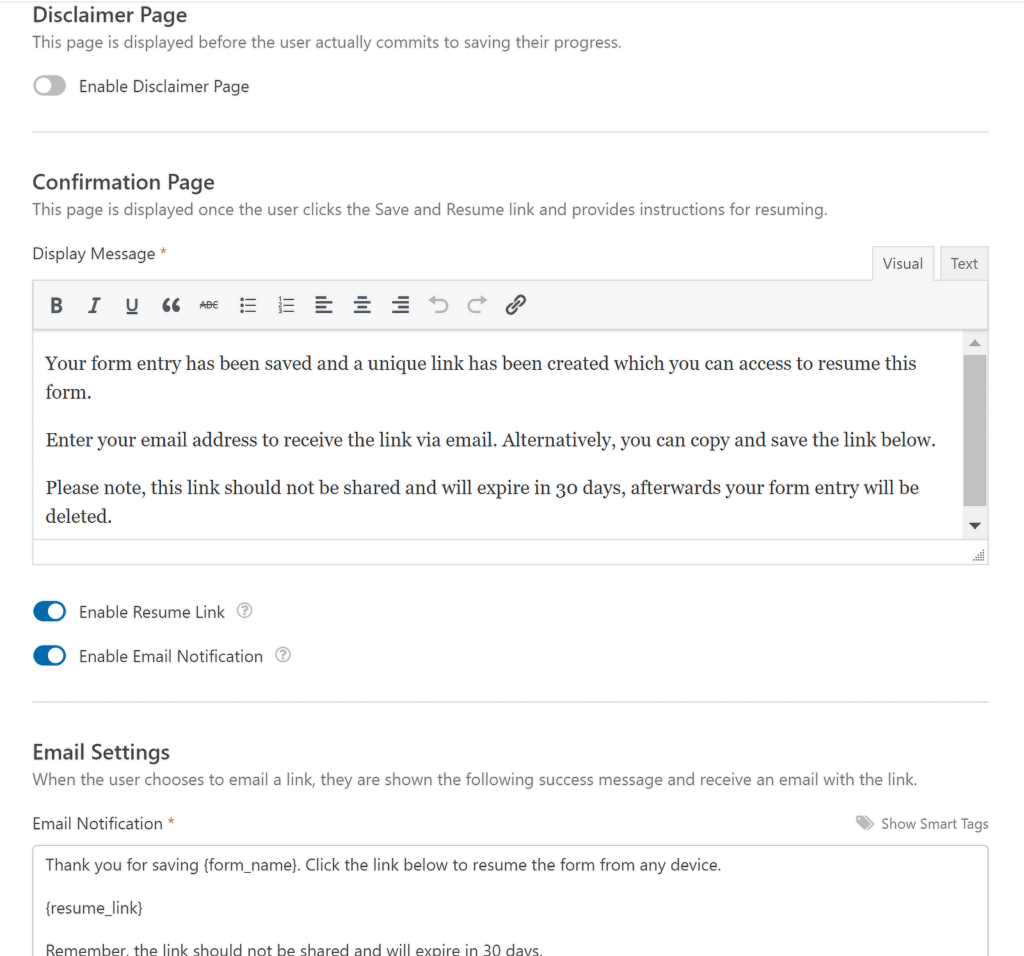1024x956 pixels.
Task: Click the Email Notification field label
Action: click(x=98, y=823)
